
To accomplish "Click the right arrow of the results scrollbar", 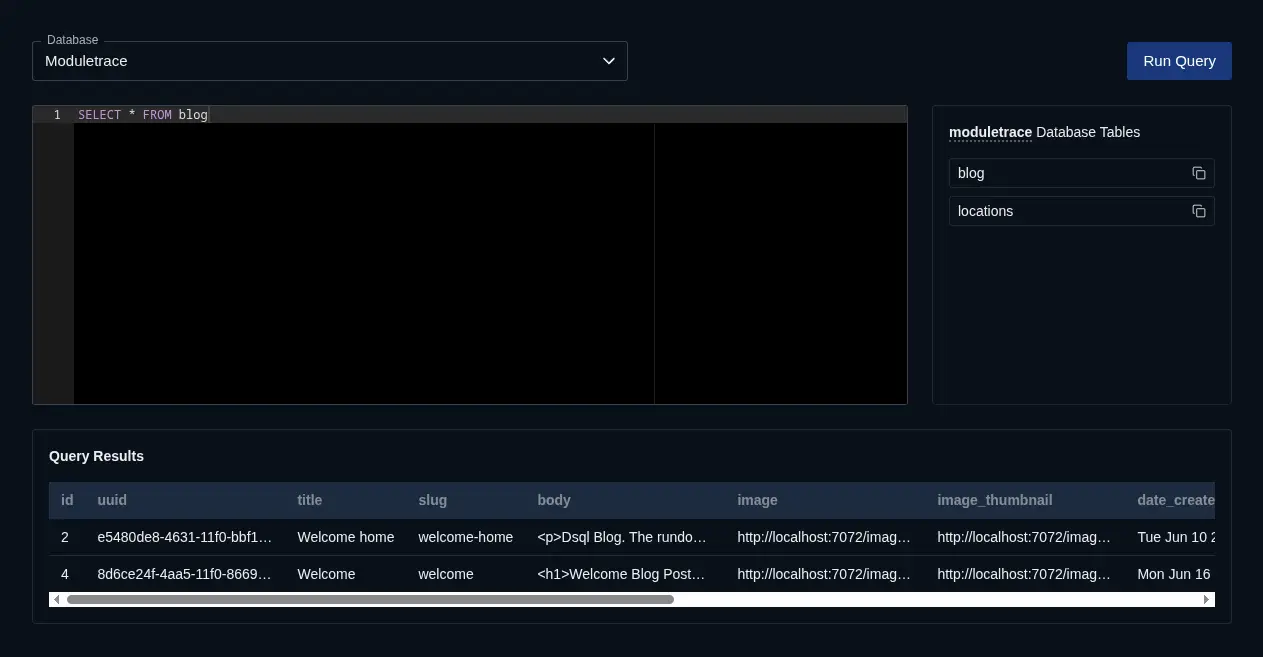I will 1207,599.
